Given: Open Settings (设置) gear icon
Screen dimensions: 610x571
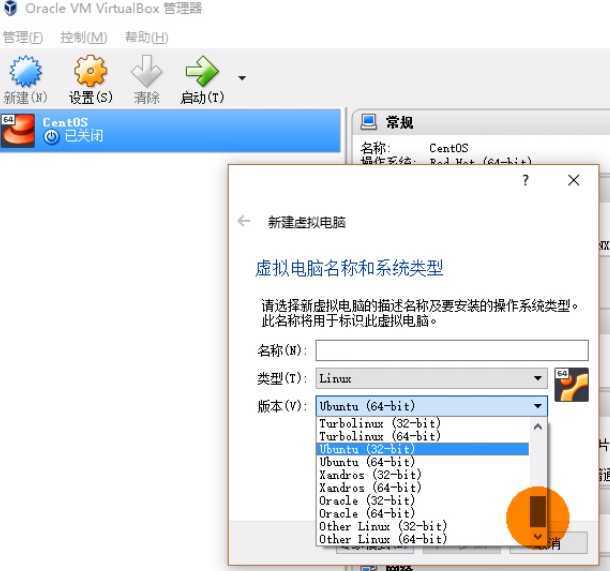Looking at the screenshot, I should [x=90, y=71].
